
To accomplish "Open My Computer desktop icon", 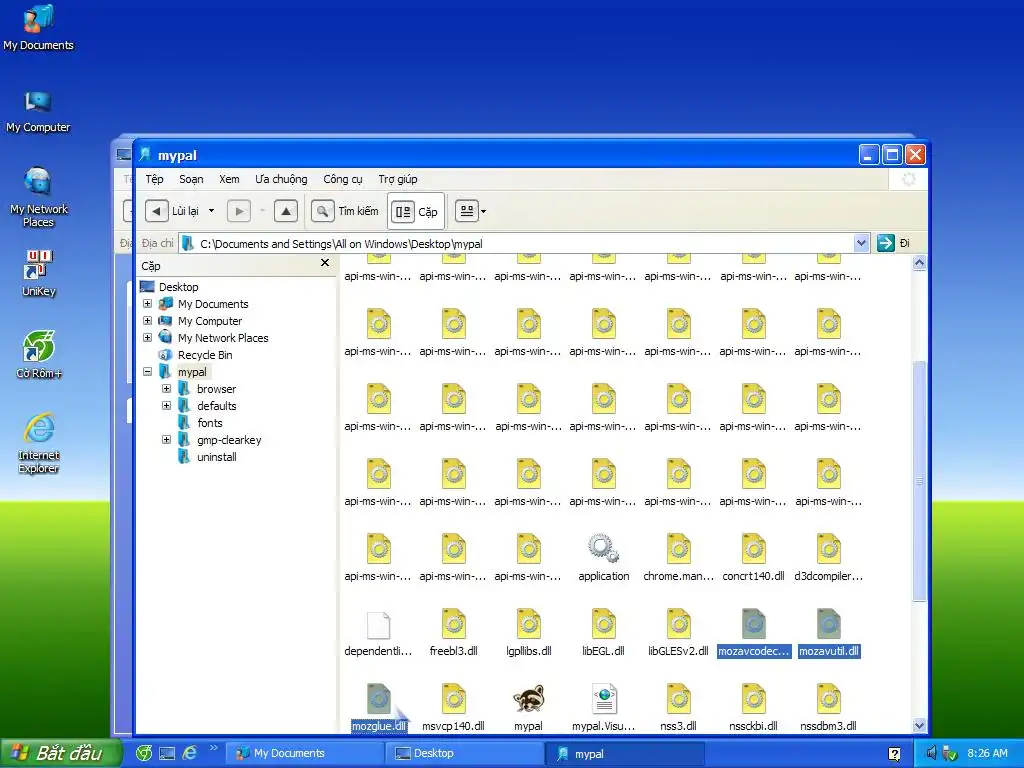I will [38, 111].
